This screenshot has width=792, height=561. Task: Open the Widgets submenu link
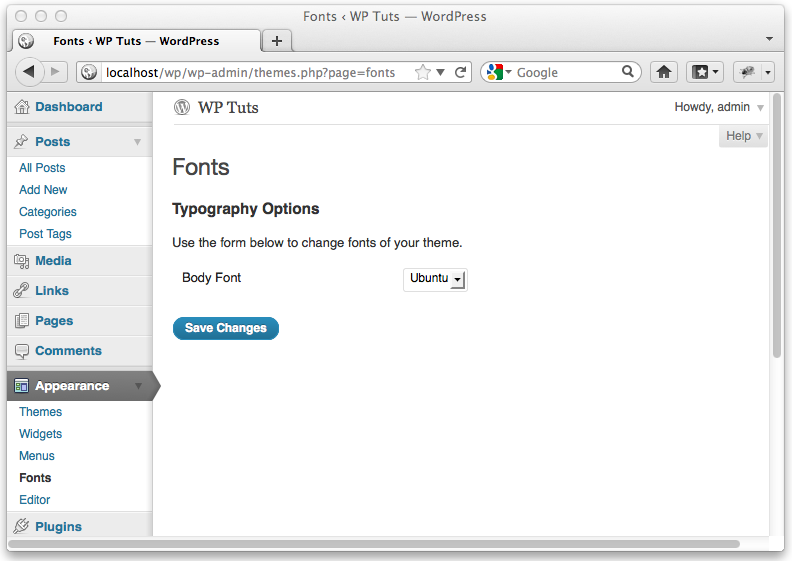(x=41, y=434)
